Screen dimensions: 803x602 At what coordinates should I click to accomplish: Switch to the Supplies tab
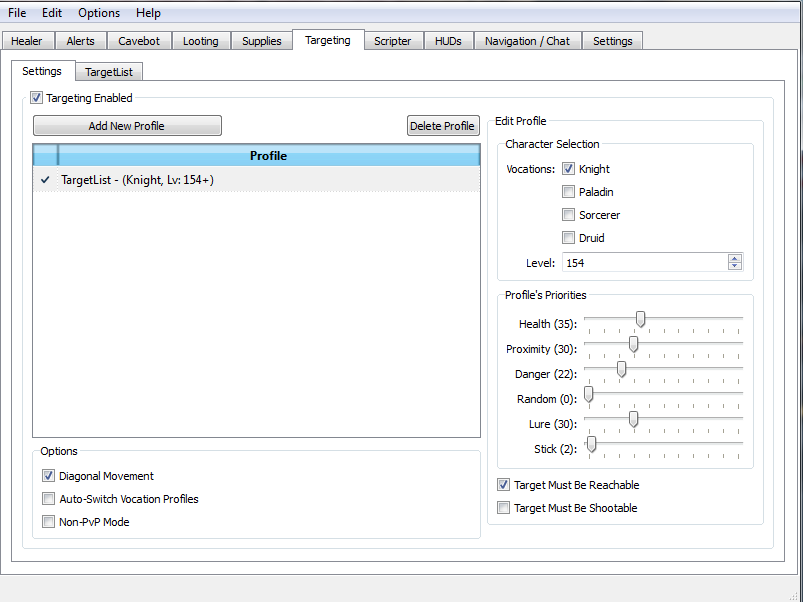pos(262,41)
